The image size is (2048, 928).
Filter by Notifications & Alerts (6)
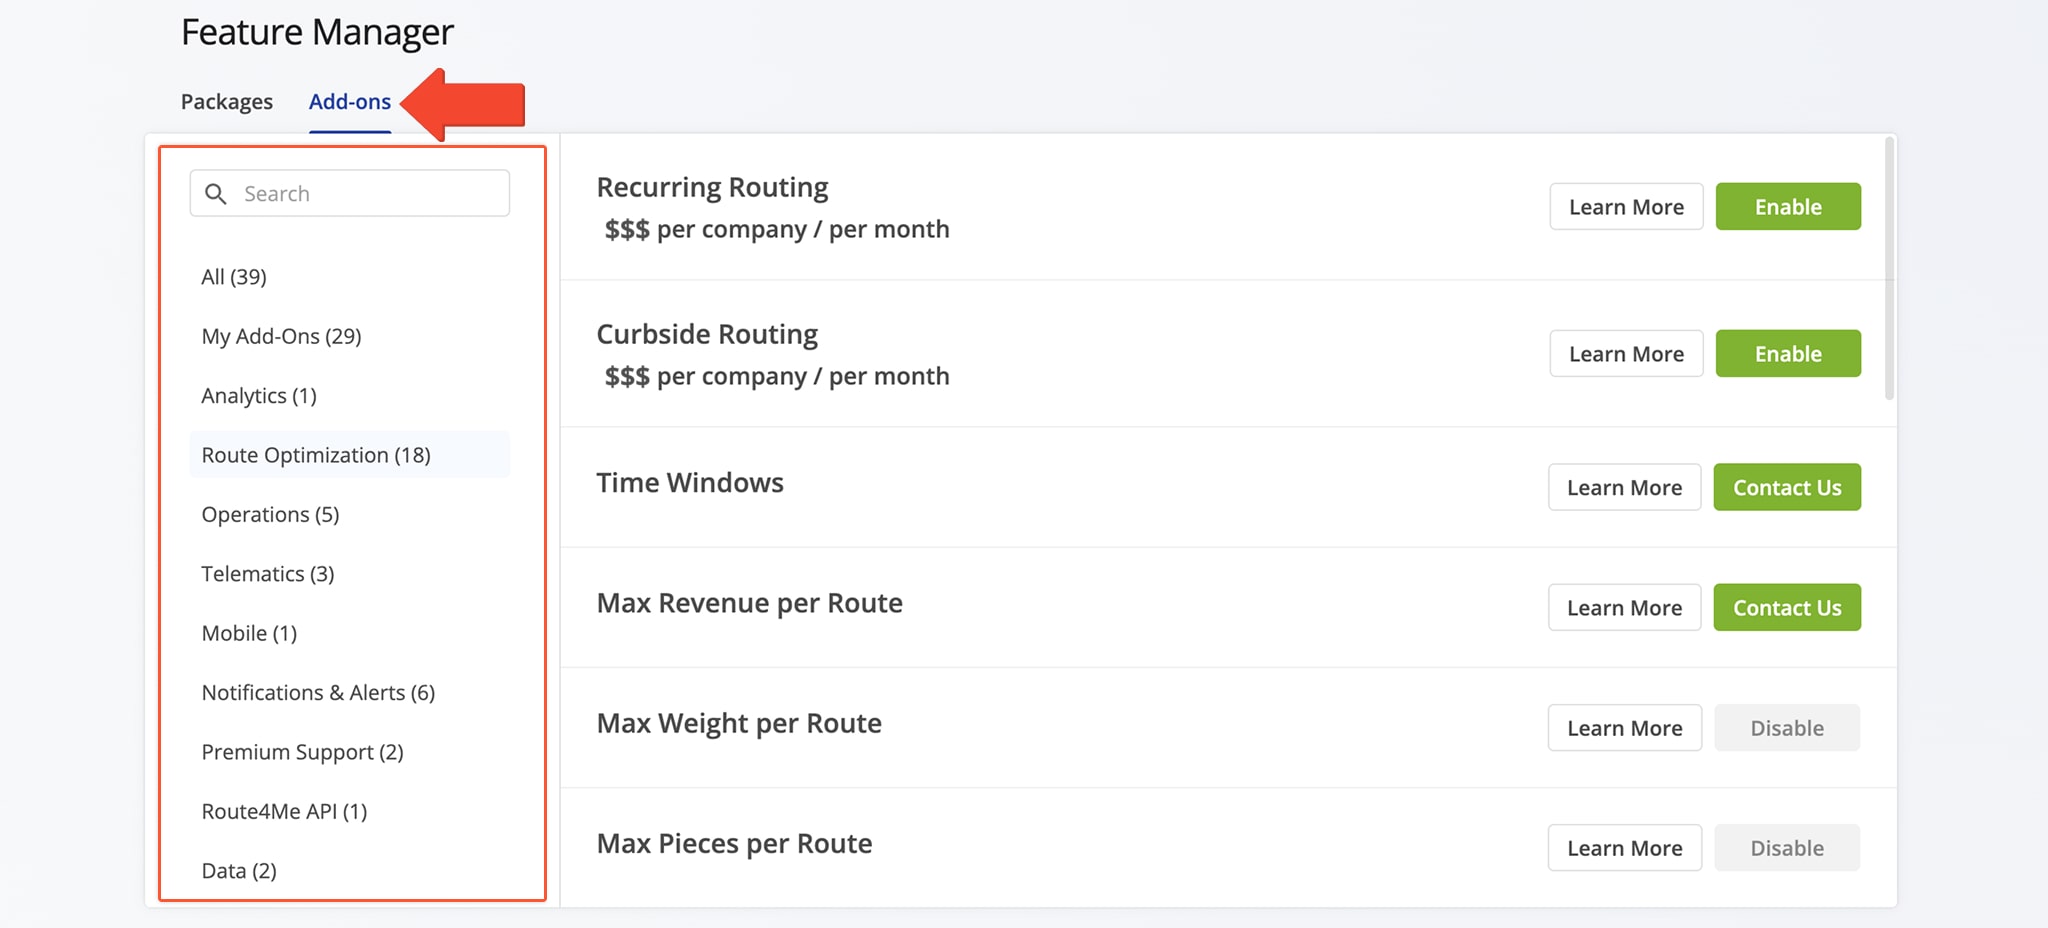coord(318,693)
